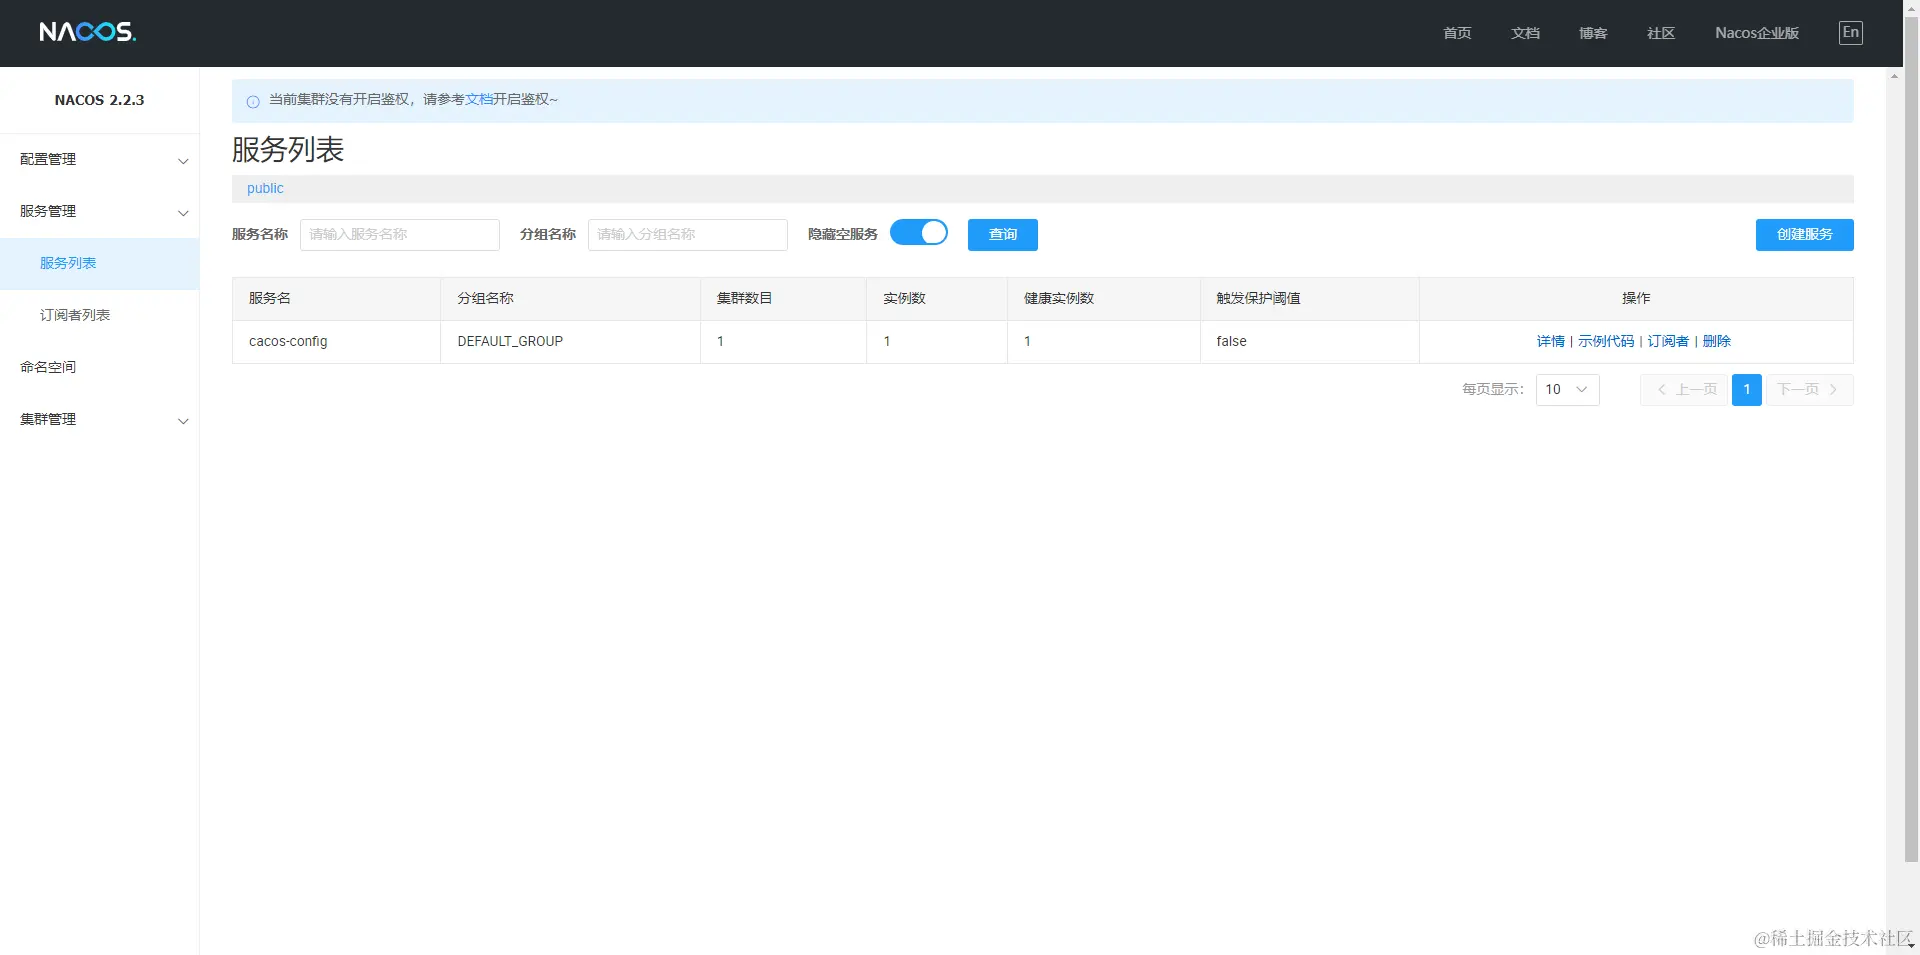Select 订阅者列表 in the sidebar
The image size is (1920, 955).
(99, 316)
